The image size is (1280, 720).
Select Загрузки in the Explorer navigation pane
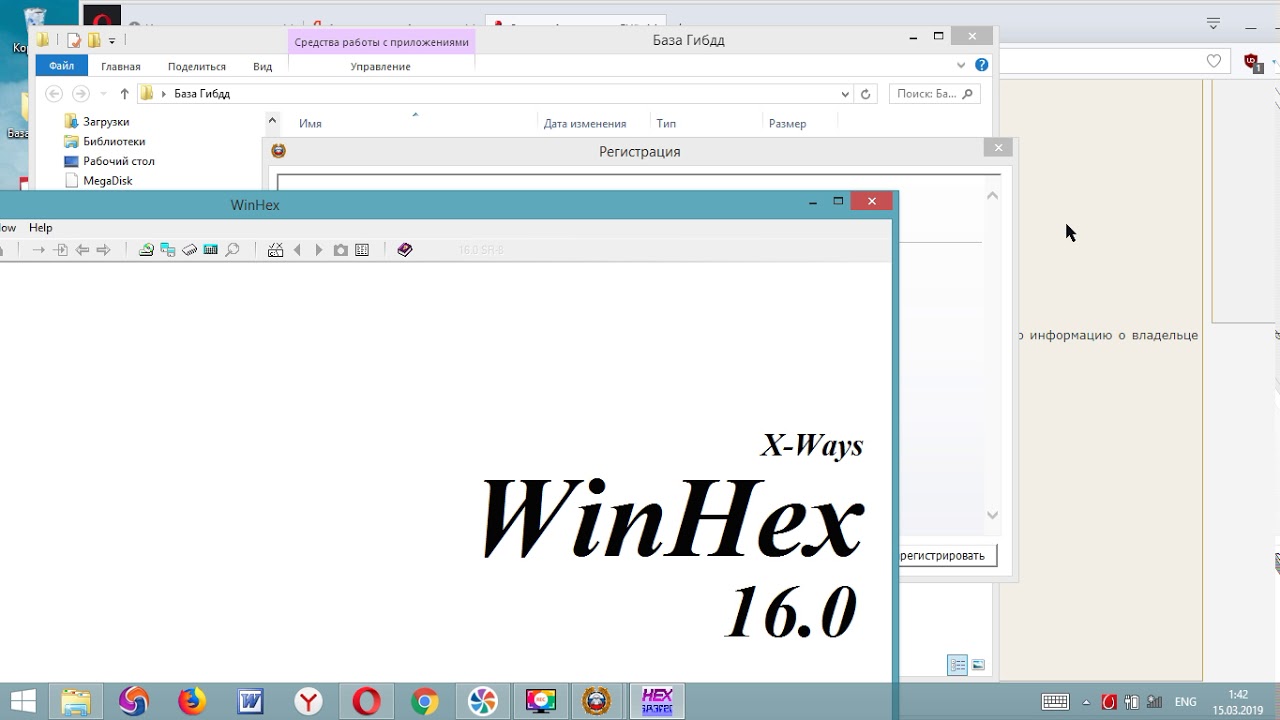106,121
